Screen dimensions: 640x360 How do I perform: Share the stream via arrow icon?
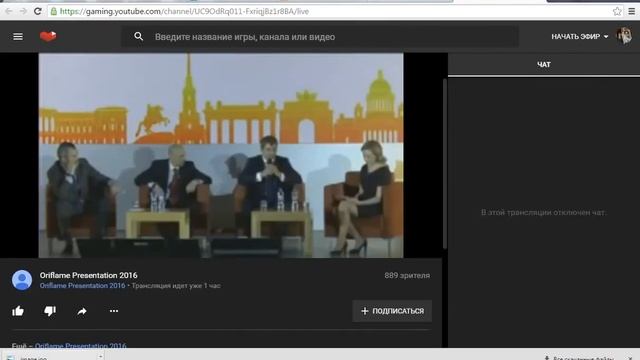click(82, 311)
